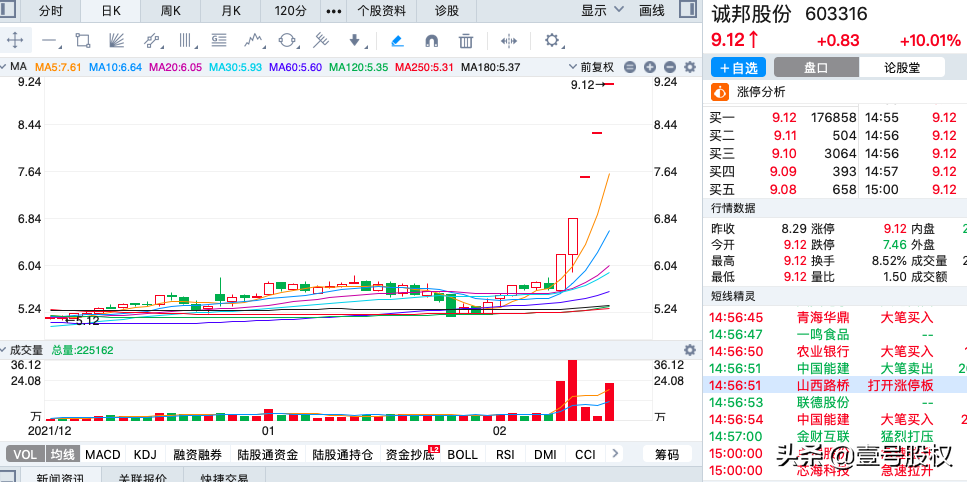Select the horizontal line drawing tool

click(50, 41)
